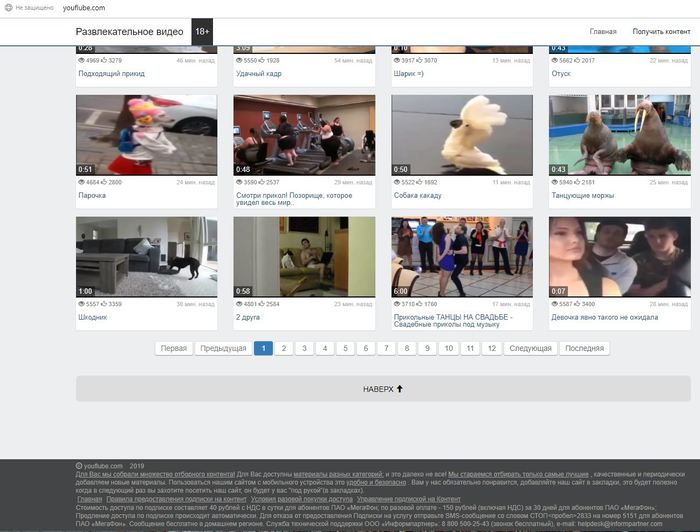The width and height of the screenshot is (700, 532).
Task: Click the not-secure warning icon in address bar
Action: (6, 7)
